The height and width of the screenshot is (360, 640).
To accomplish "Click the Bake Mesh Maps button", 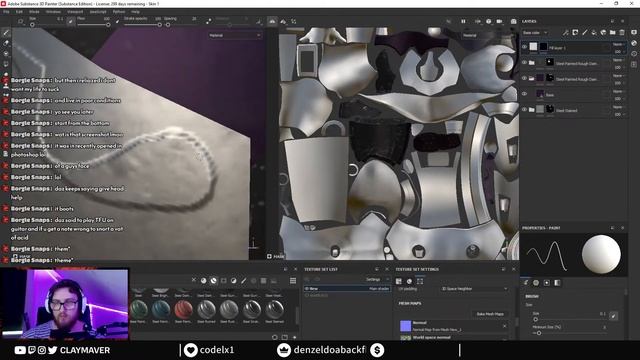I will click(x=490, y=314).
